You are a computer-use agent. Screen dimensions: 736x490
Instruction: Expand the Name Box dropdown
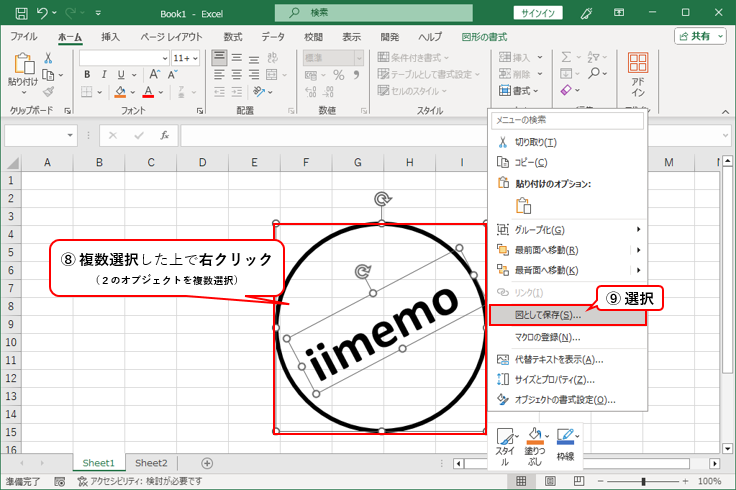pos(70,136)
